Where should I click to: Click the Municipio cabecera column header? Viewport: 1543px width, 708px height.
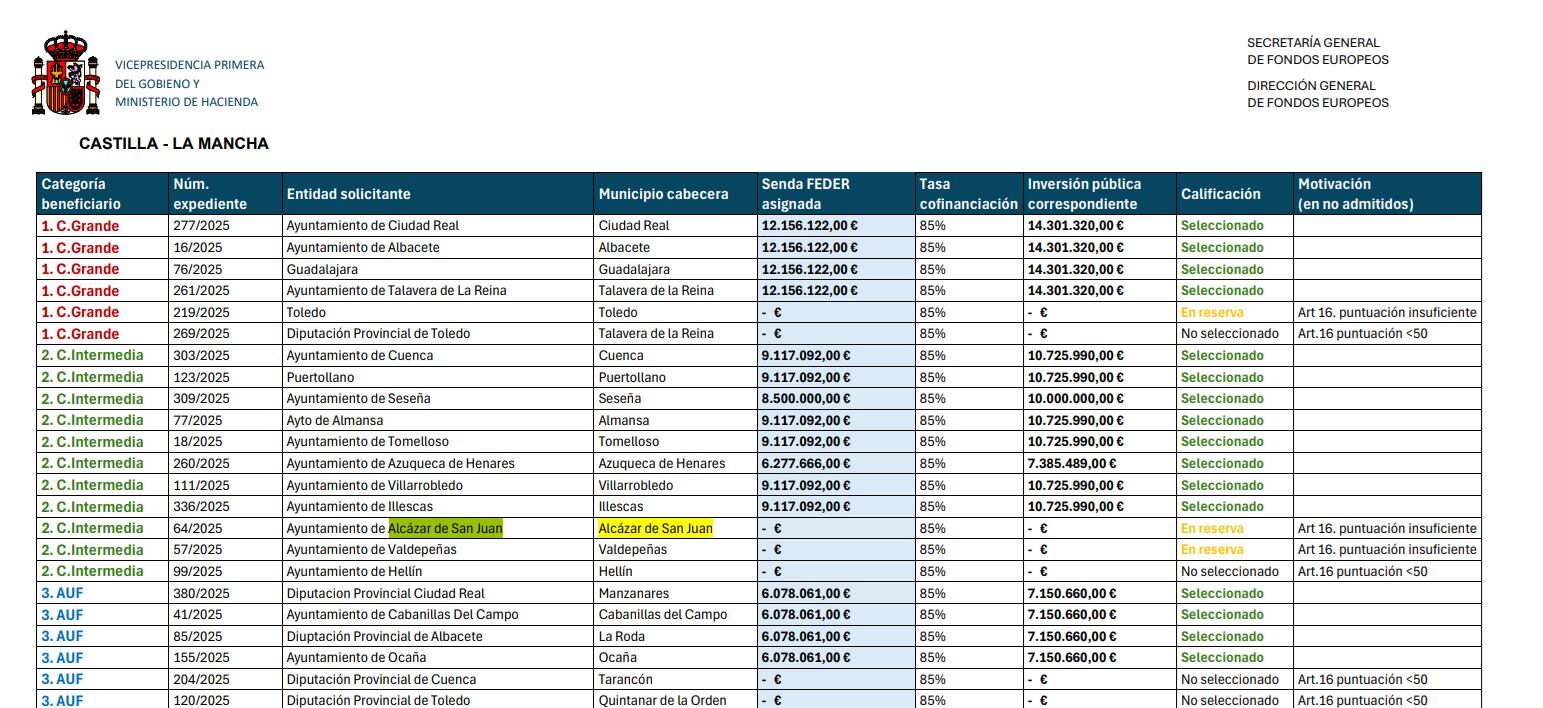(x=663, y=194)
